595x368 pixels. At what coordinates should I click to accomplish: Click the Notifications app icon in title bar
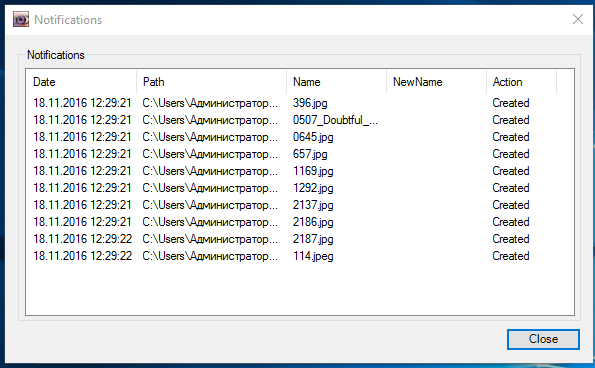20,19
